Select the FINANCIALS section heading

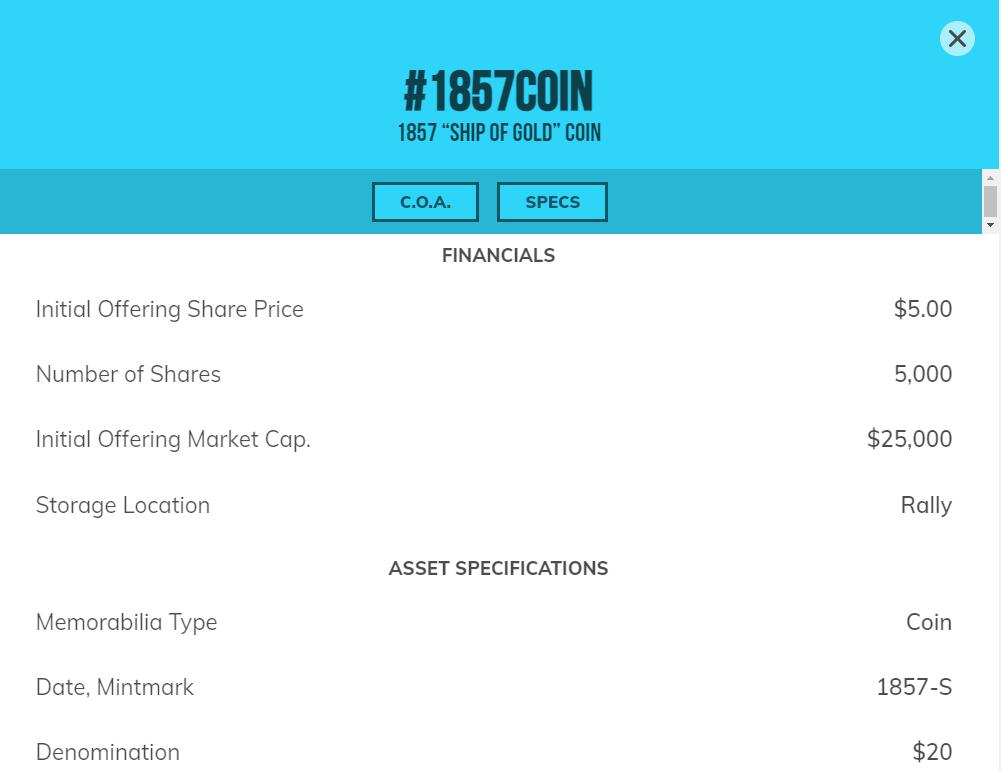click(498, 256)
